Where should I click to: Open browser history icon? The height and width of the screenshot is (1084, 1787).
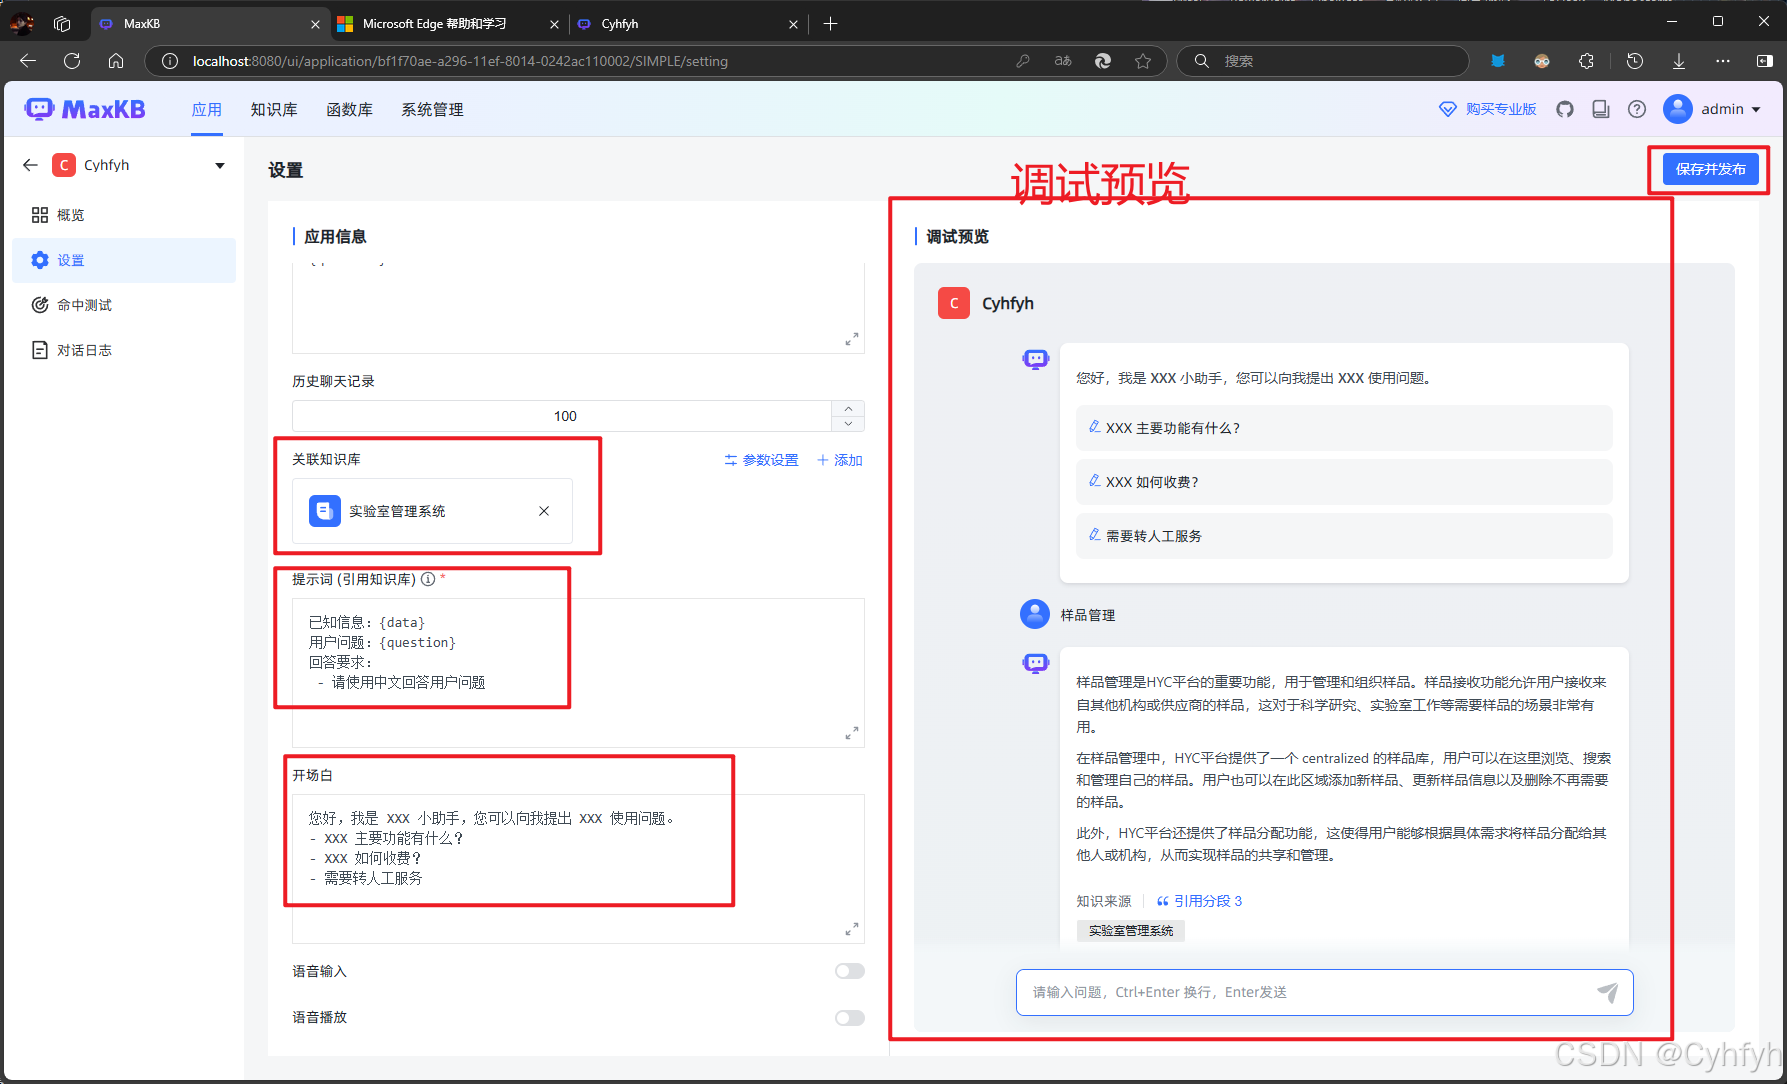pyautogui.click(x=1635, y=61)
